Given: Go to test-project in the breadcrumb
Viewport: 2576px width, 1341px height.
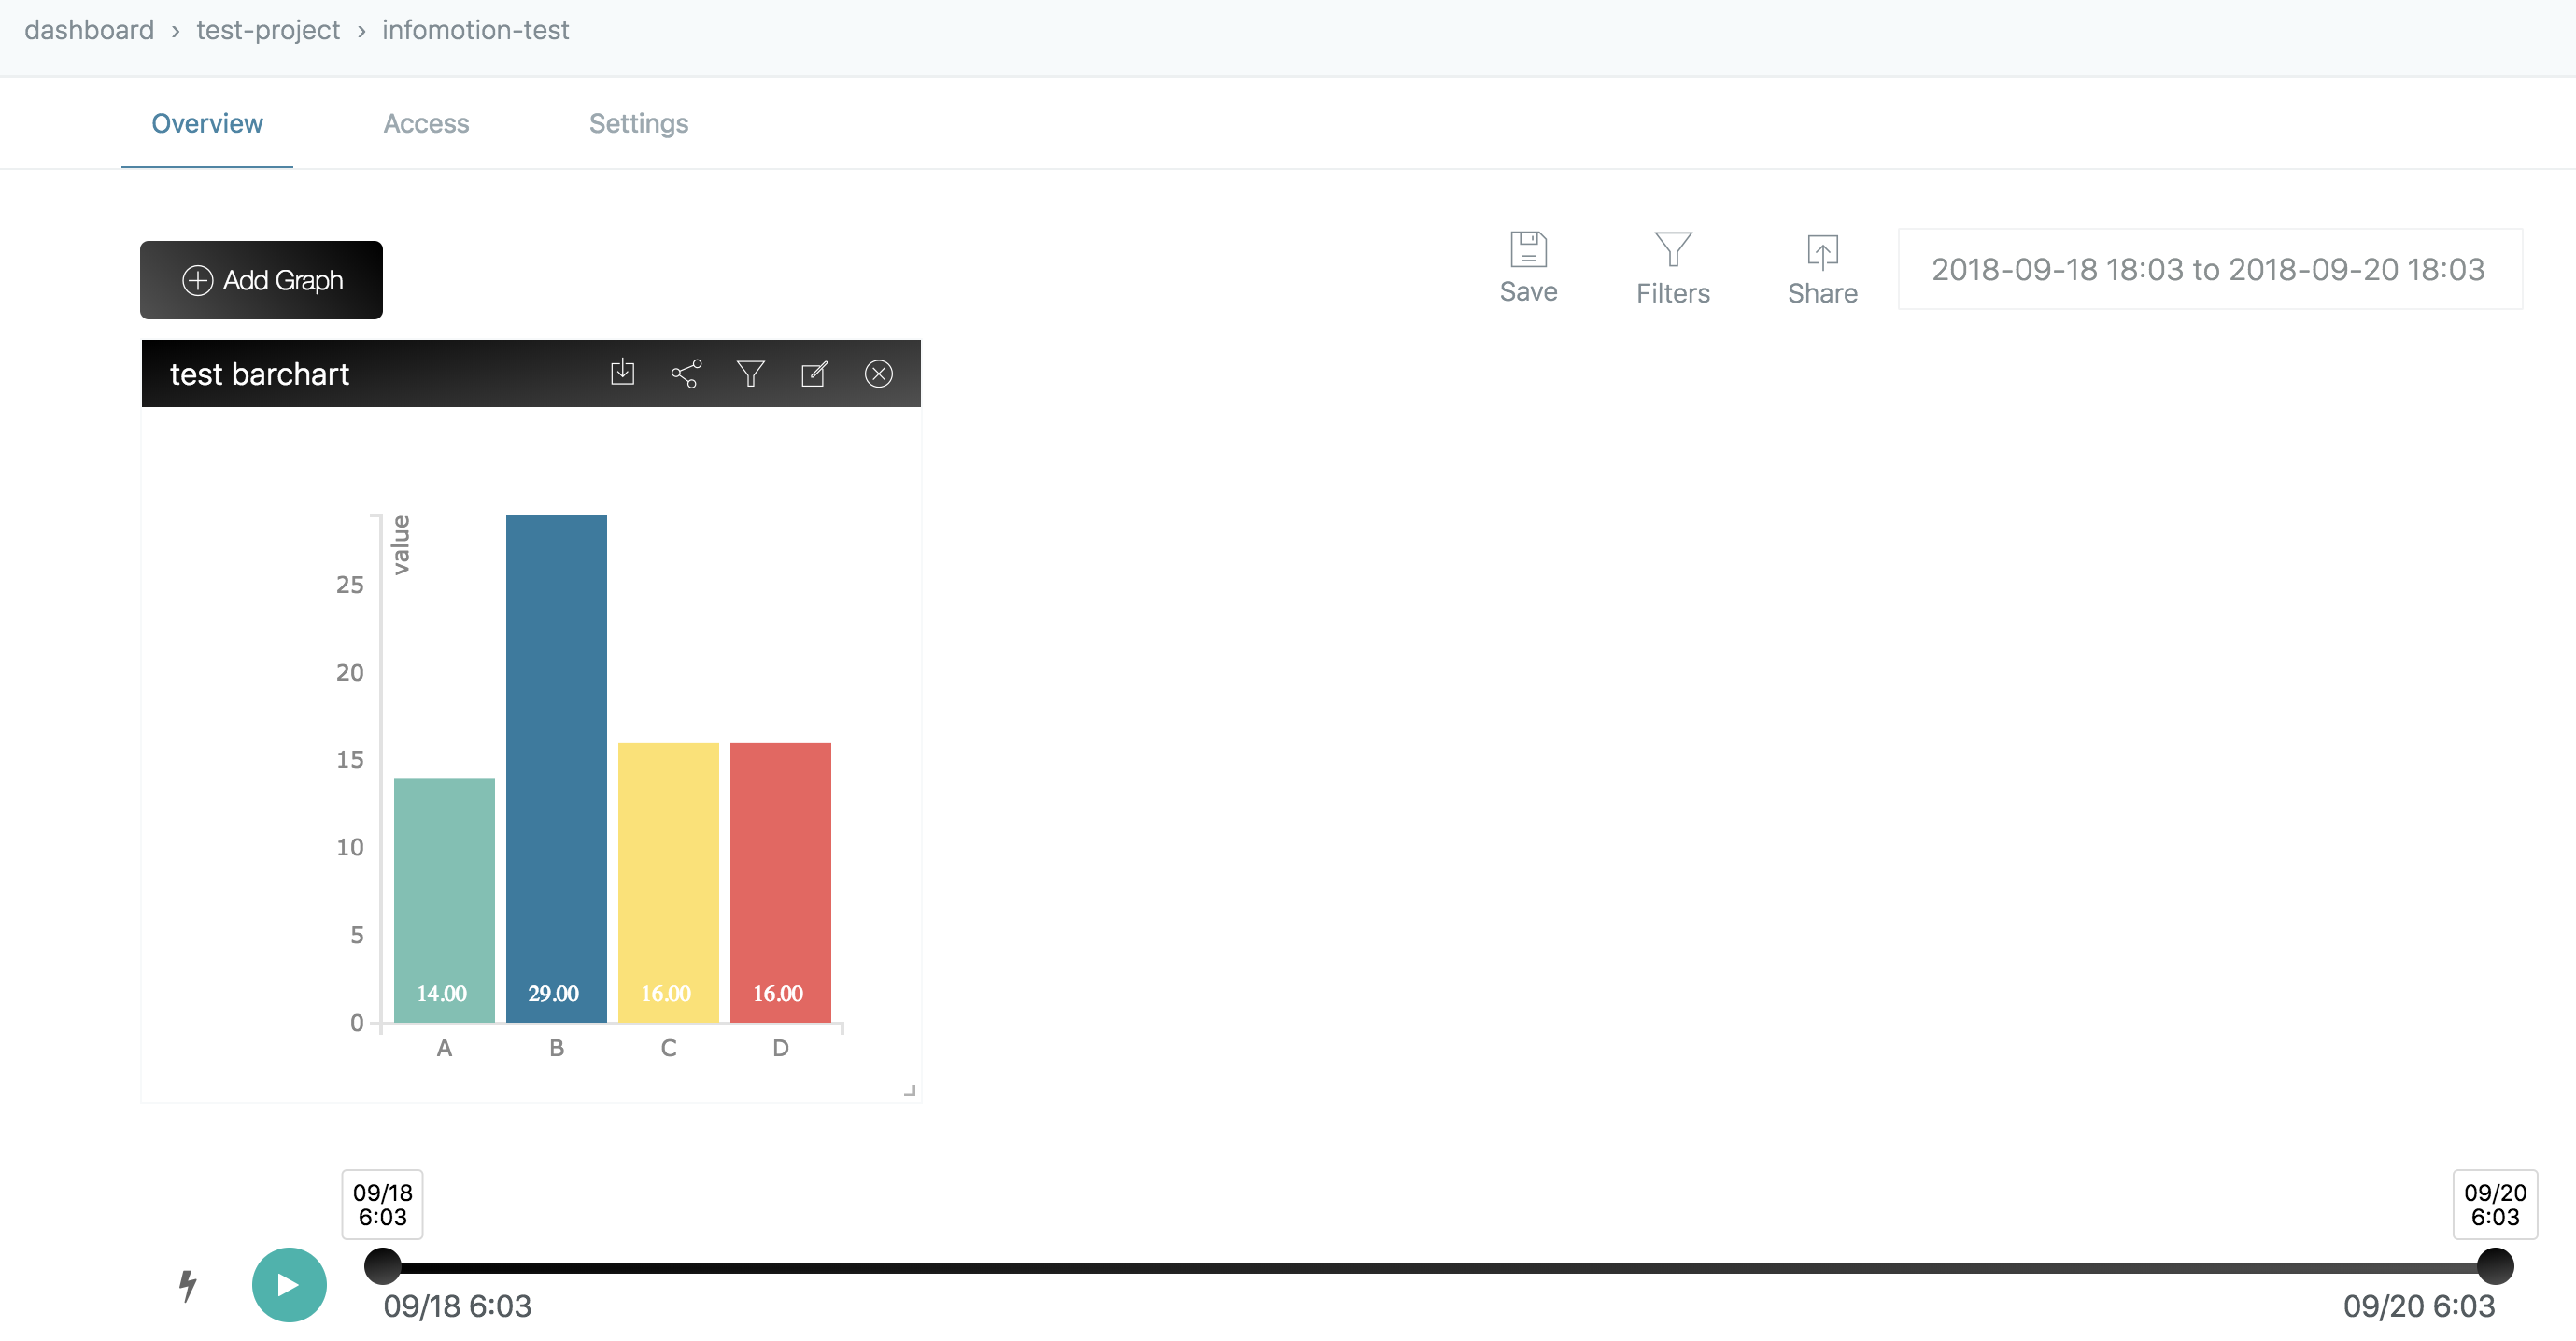Looking at the screenshot, I should (268, 30).
